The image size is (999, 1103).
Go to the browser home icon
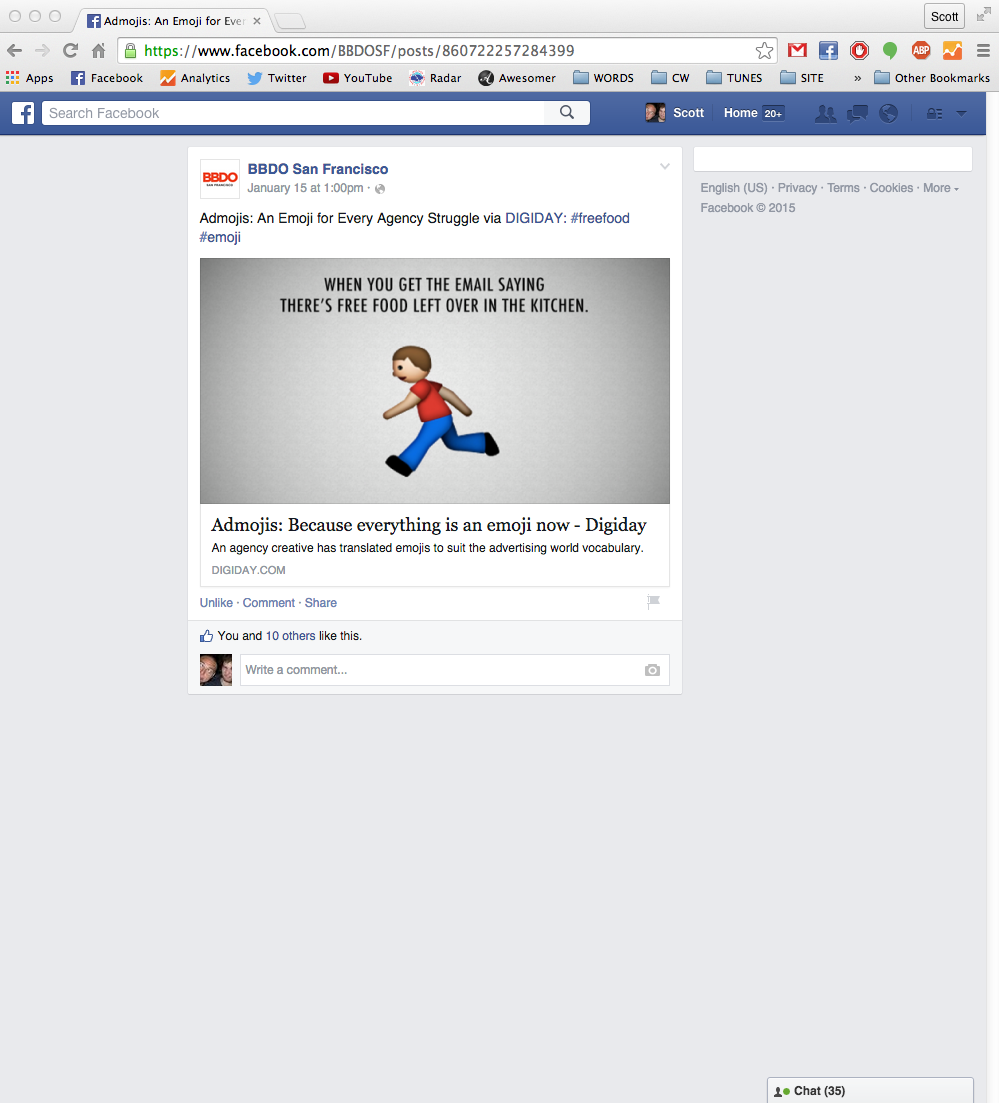point(98,51)
